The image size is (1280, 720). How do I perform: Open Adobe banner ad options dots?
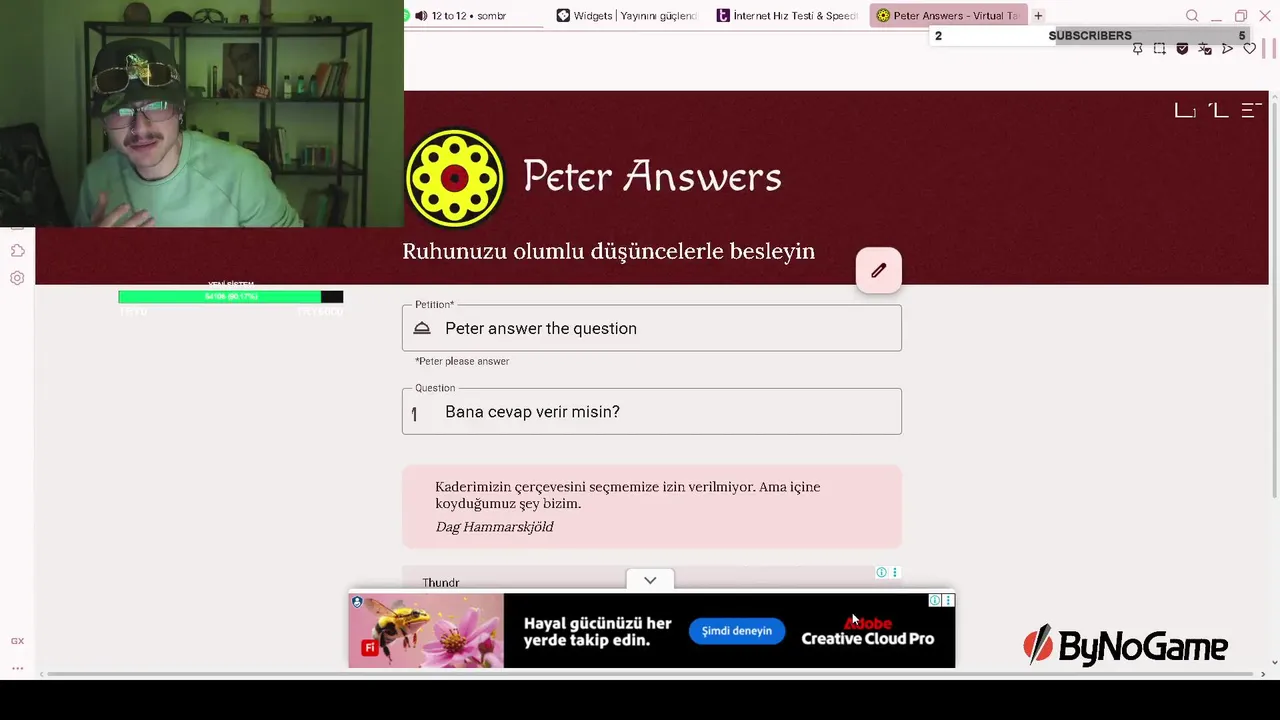click(948, 600)
